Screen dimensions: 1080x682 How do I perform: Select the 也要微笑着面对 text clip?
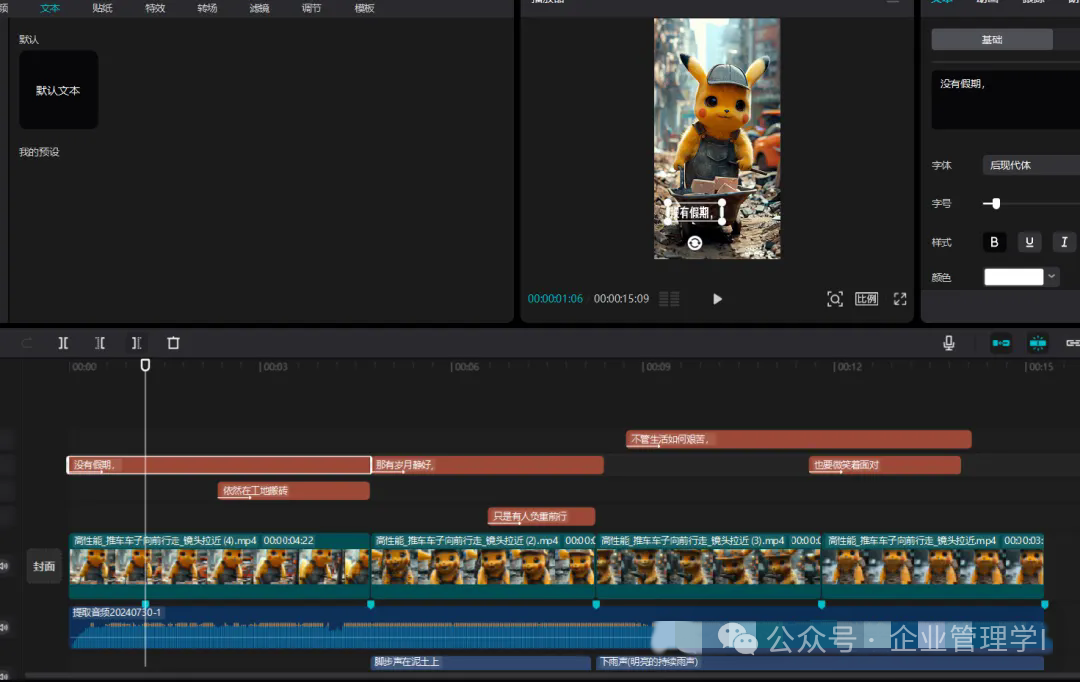click(x=884, y=465)
